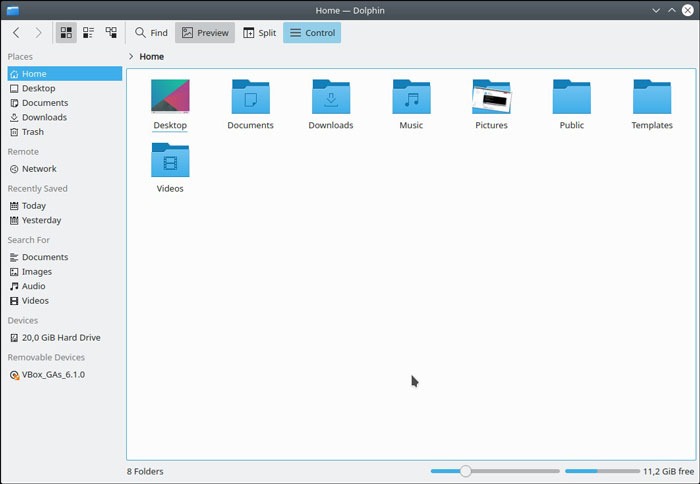Toggle the Preview button
Image resolution: width=700 pixels, height=484 pixels.
205,33
